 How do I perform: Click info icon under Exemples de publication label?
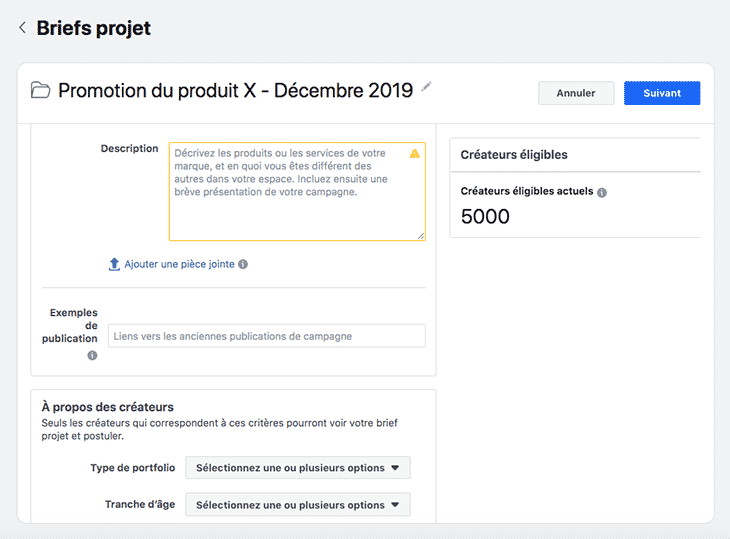92,355
